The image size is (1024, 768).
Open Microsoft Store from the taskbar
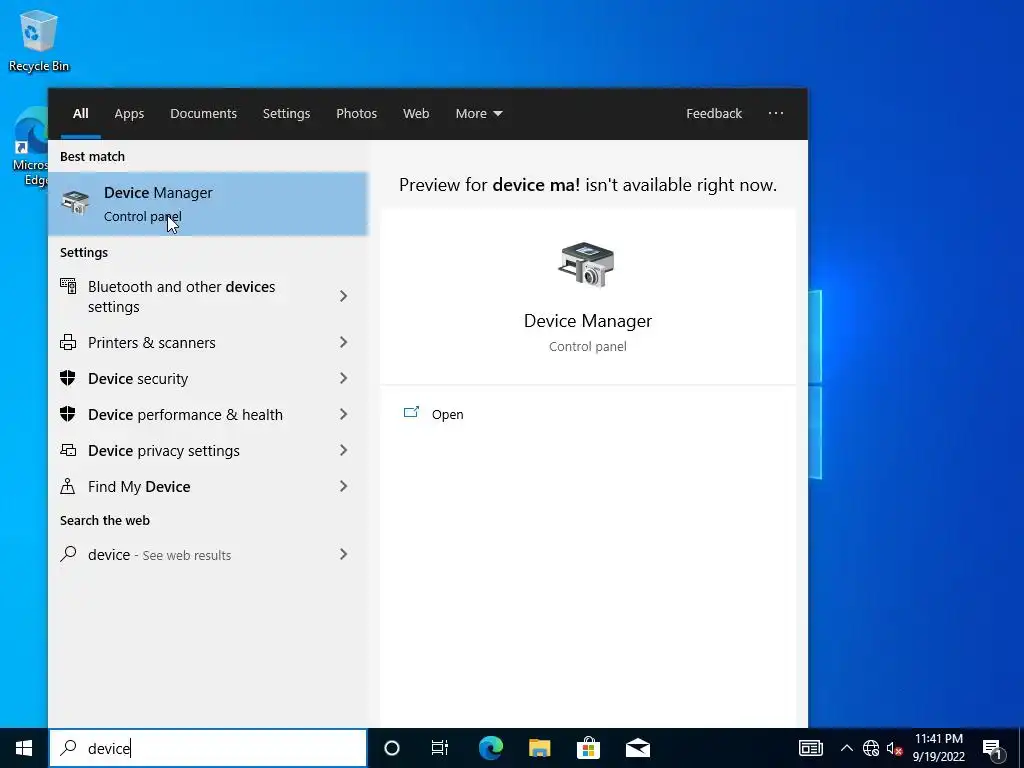pos(588,748)
